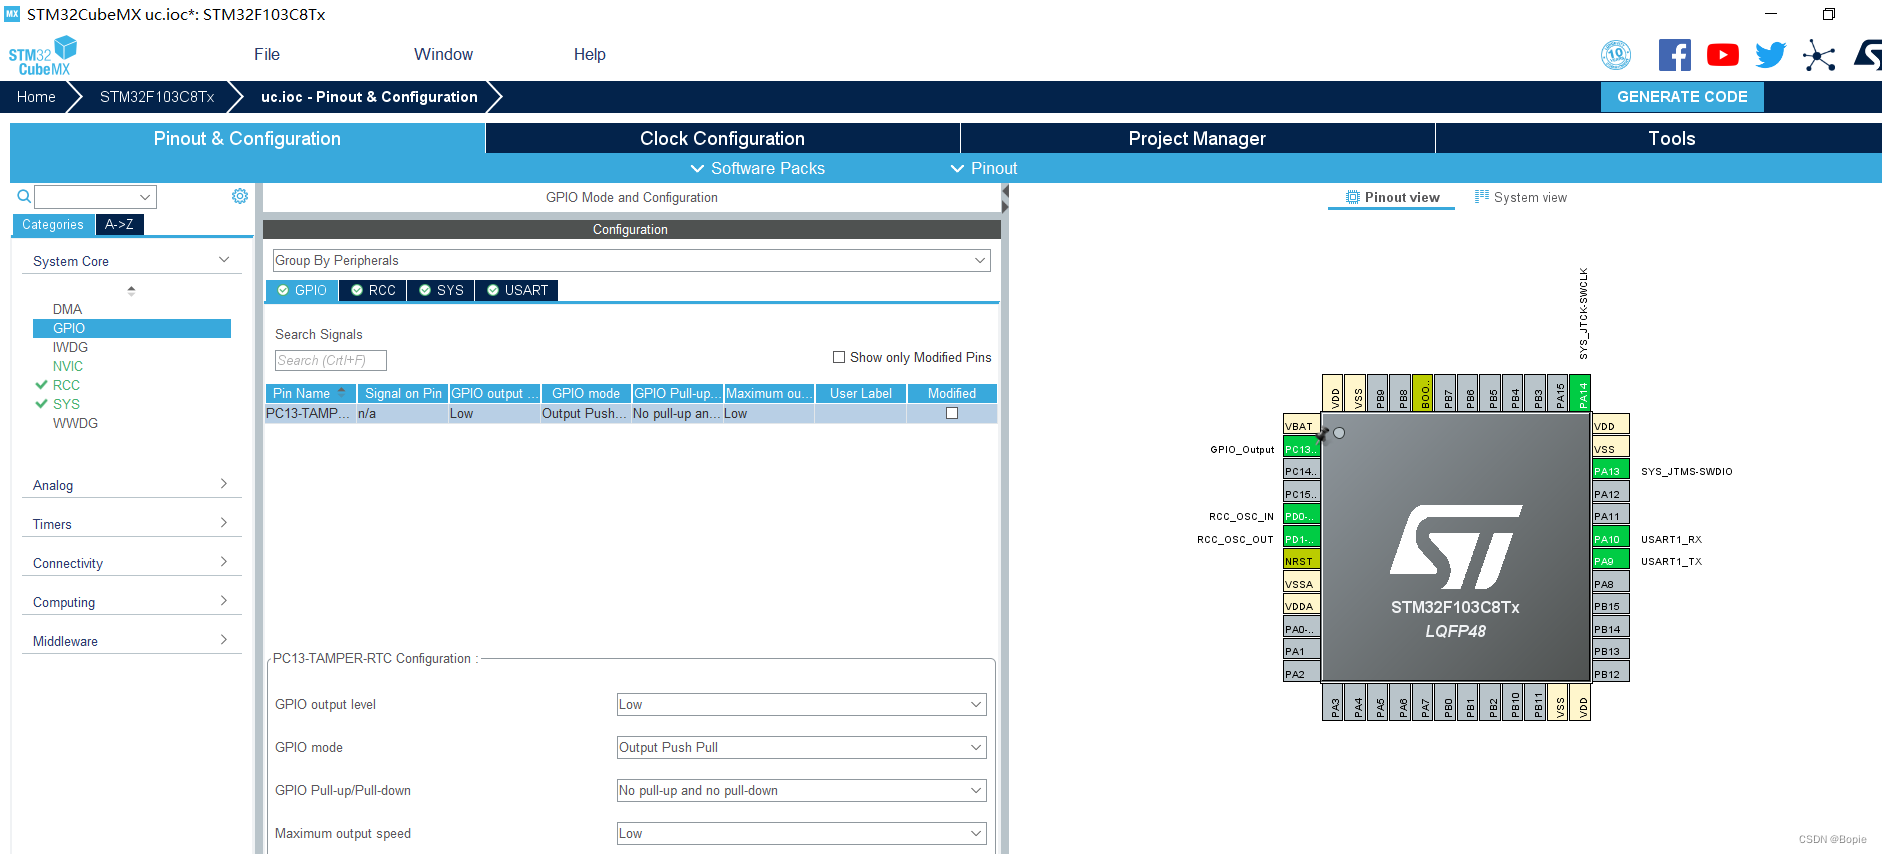
Task: Select the PC13-TAMPER-RTC table row
Action: pyautogui.click(x=631, y=413)
